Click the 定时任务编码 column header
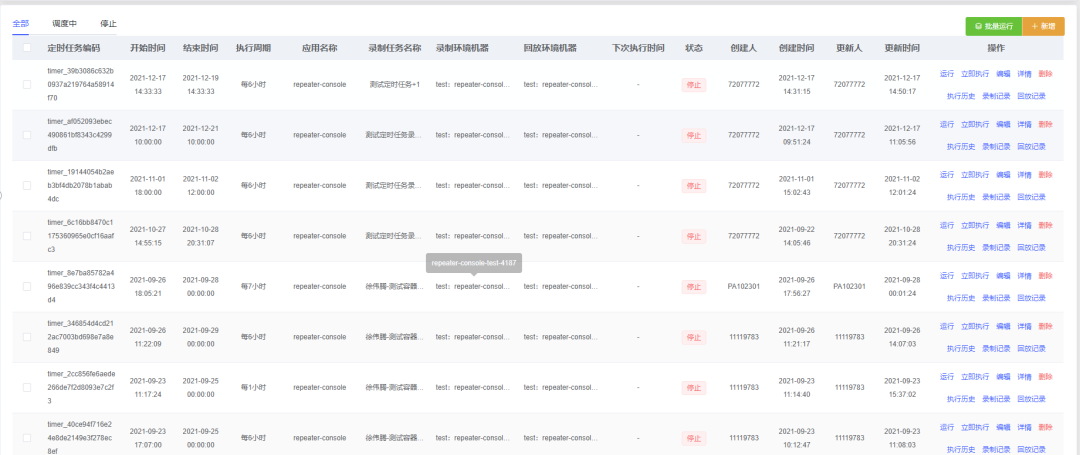 pos(74,48)
